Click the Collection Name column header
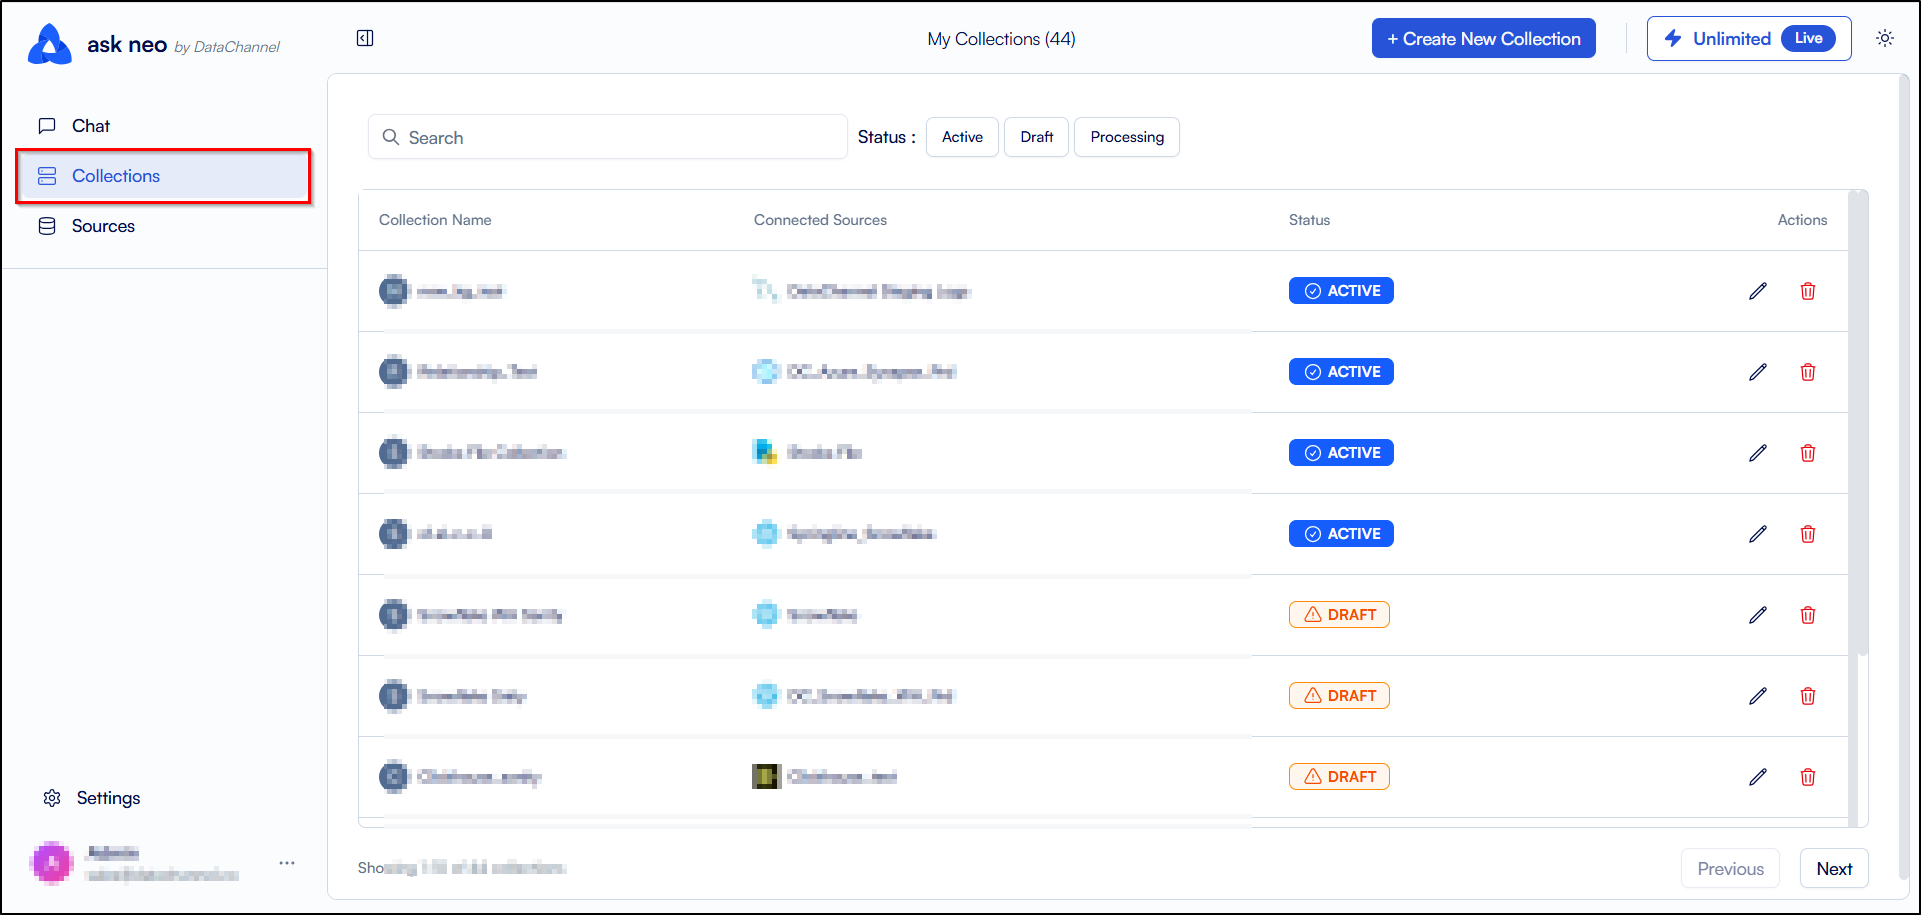The width and height of the screenshot is (1921, 915). tap(435, 220)
